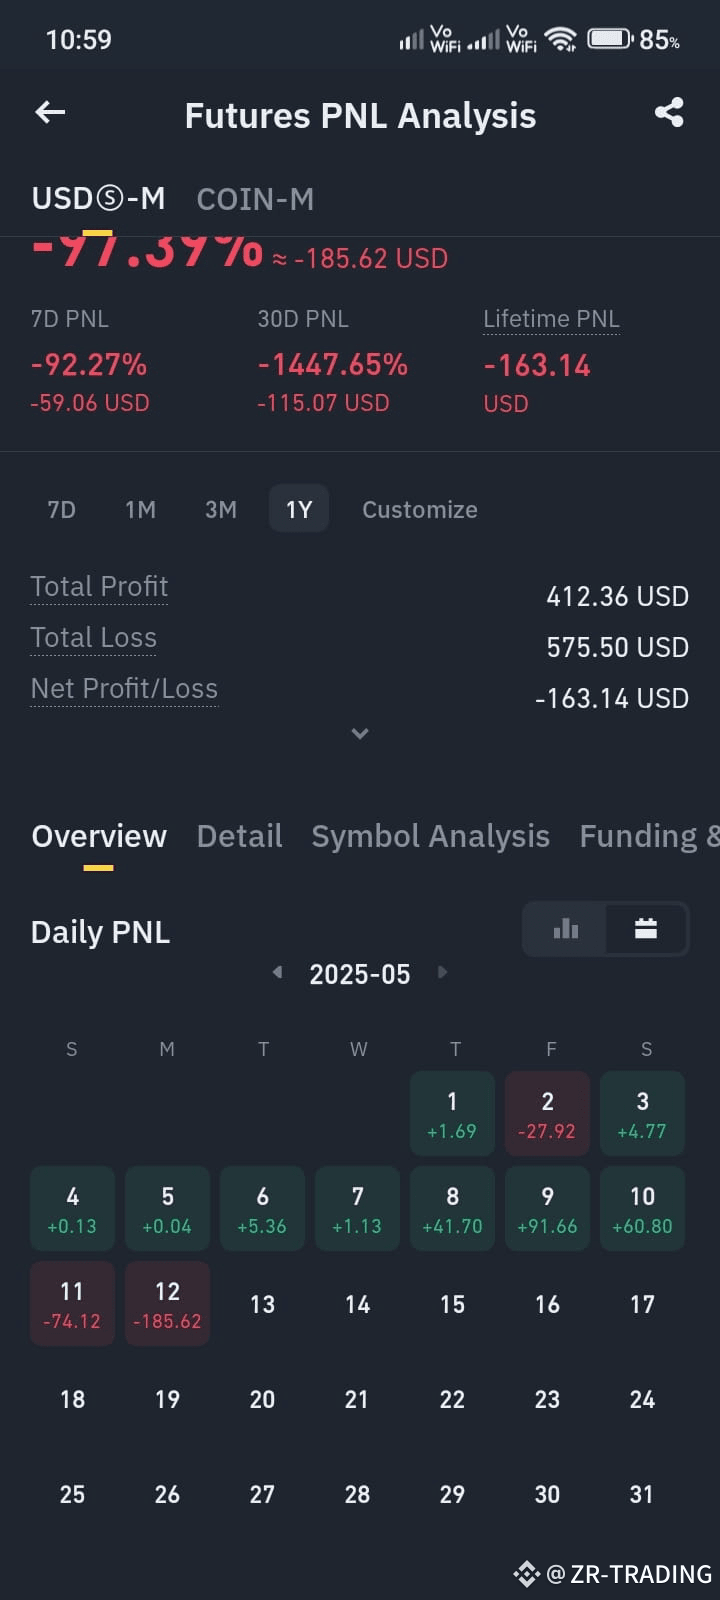The height and width of the screenshot is (1600, 720).
Task: Select the calendar view icon
Action: pyautogui.click(x=646, y=929)
